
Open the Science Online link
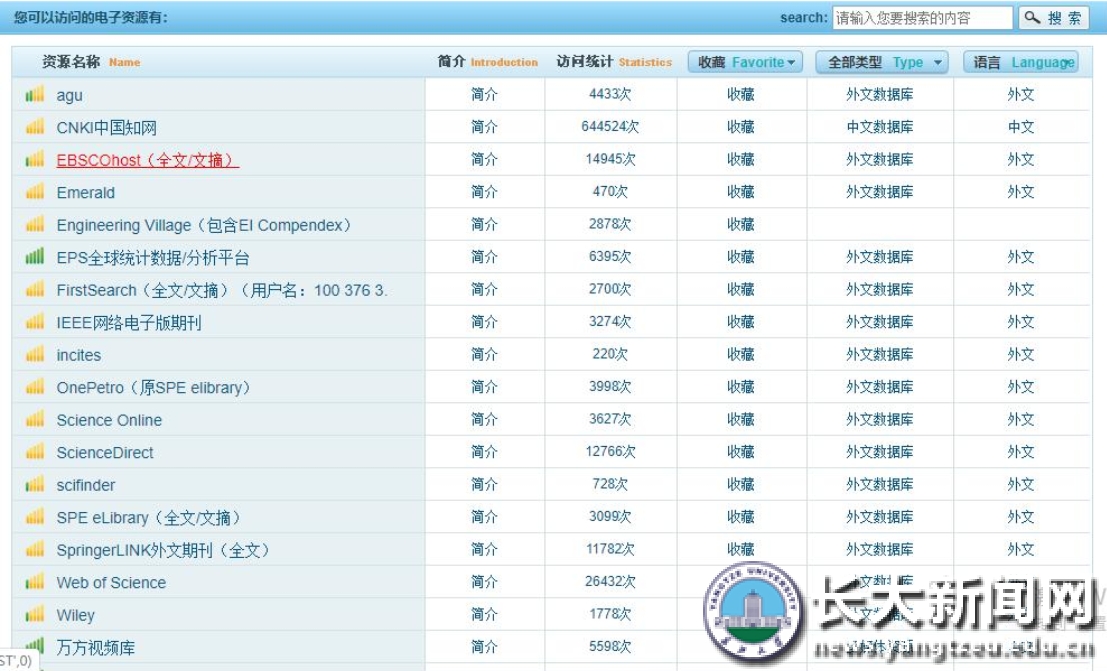coord(109,420)
